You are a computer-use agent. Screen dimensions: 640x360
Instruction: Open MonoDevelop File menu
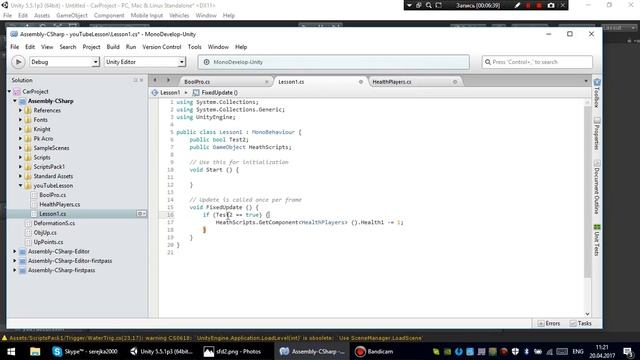pyautogui.click(x=15, y=47)
